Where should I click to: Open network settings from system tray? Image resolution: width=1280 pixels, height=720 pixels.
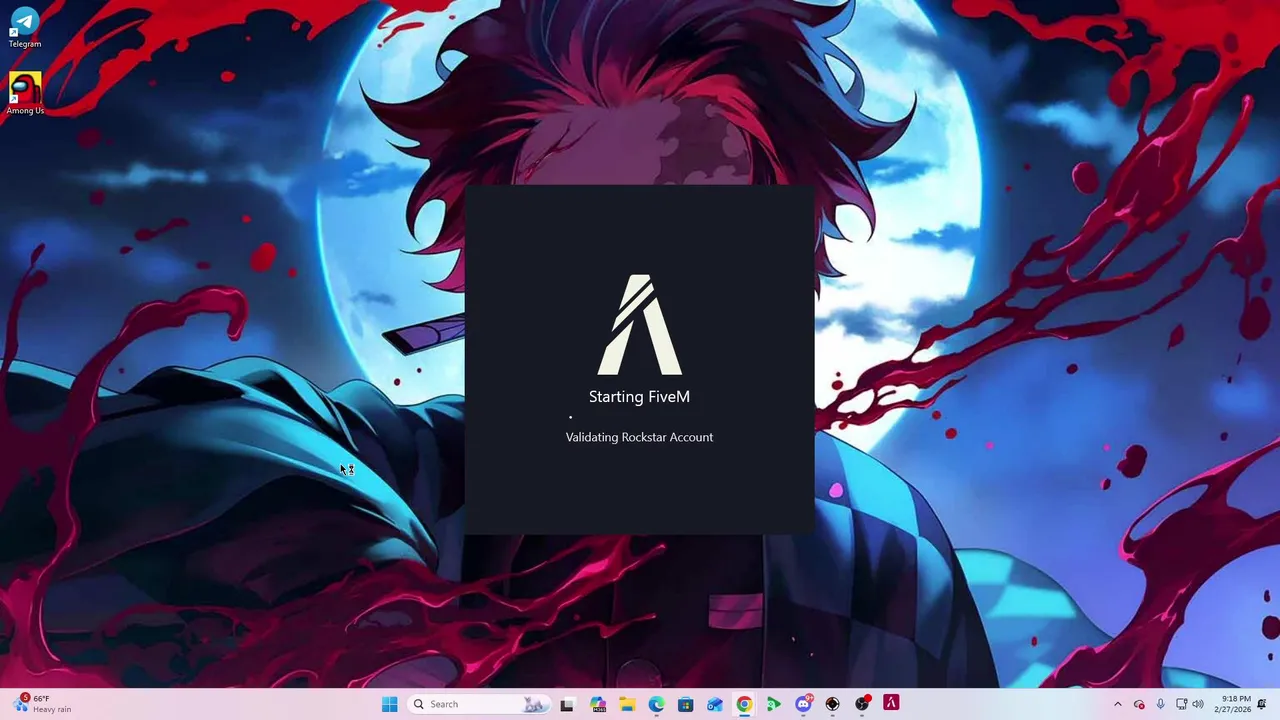pos(1181,704)
